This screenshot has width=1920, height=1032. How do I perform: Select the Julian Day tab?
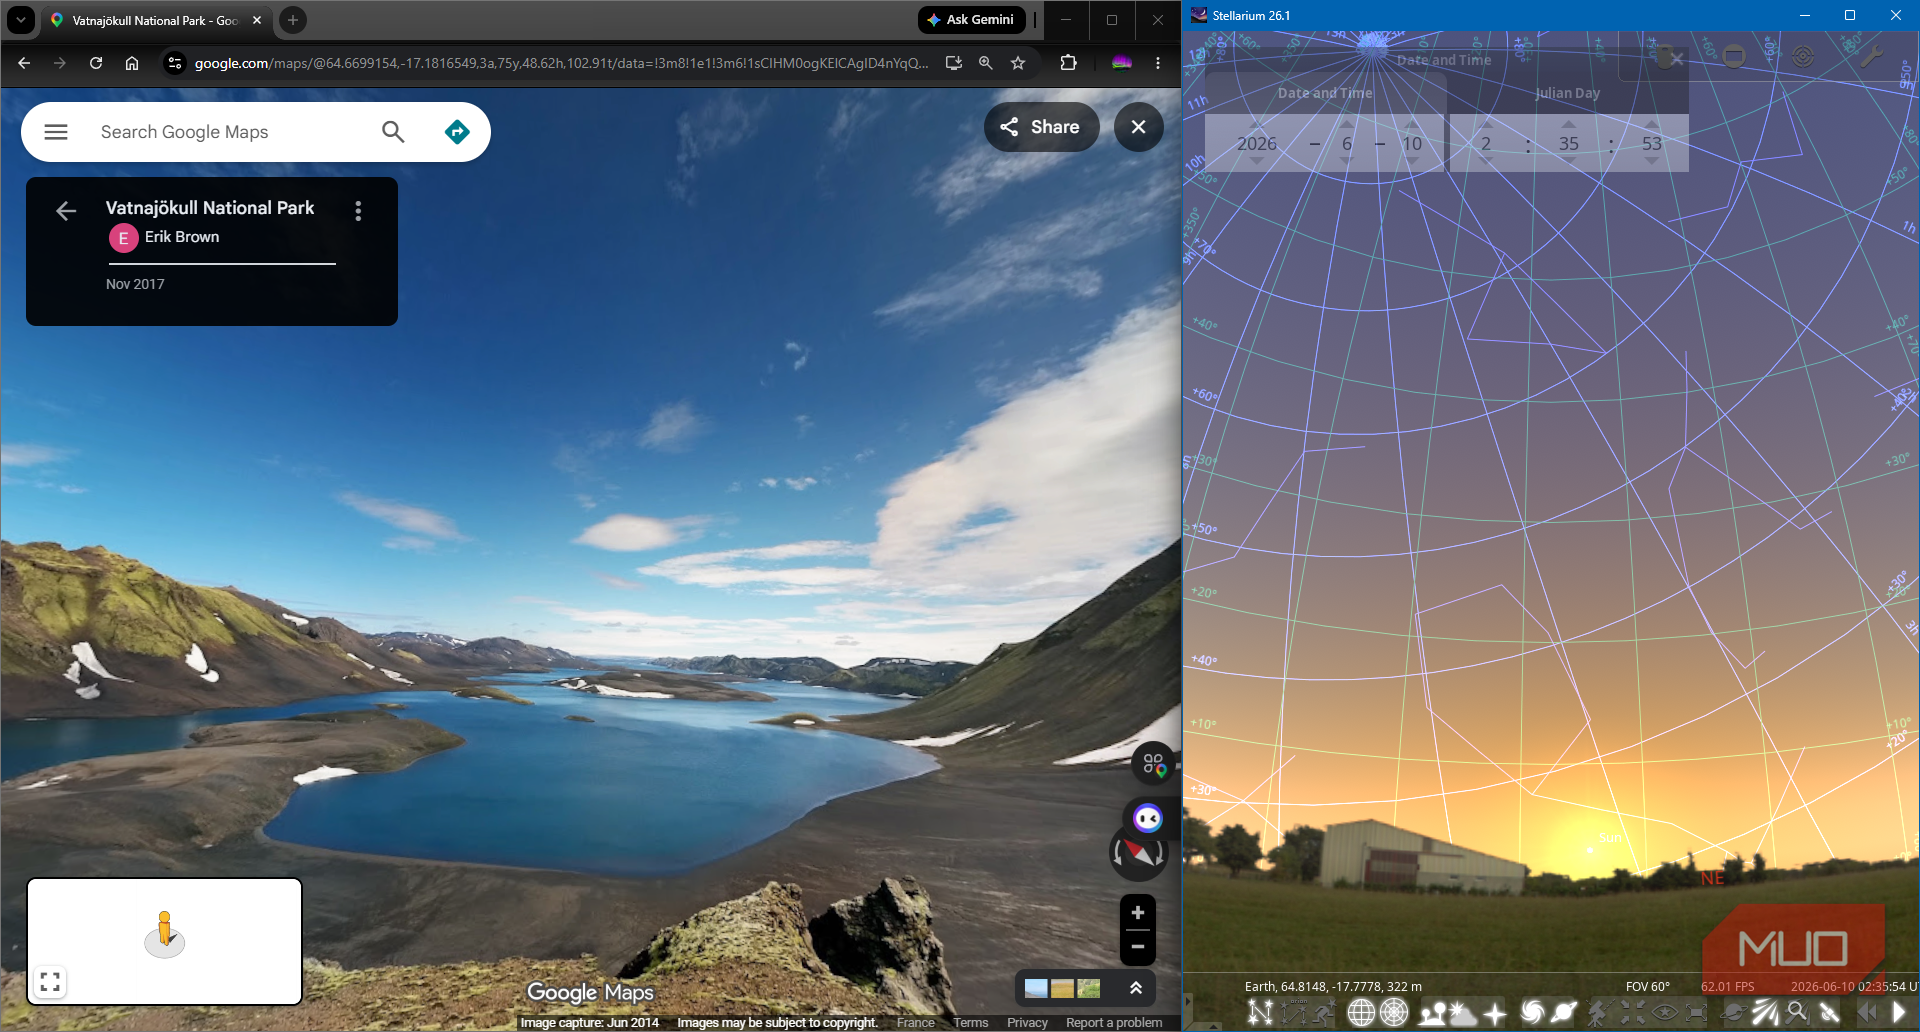coord(1568,93)
